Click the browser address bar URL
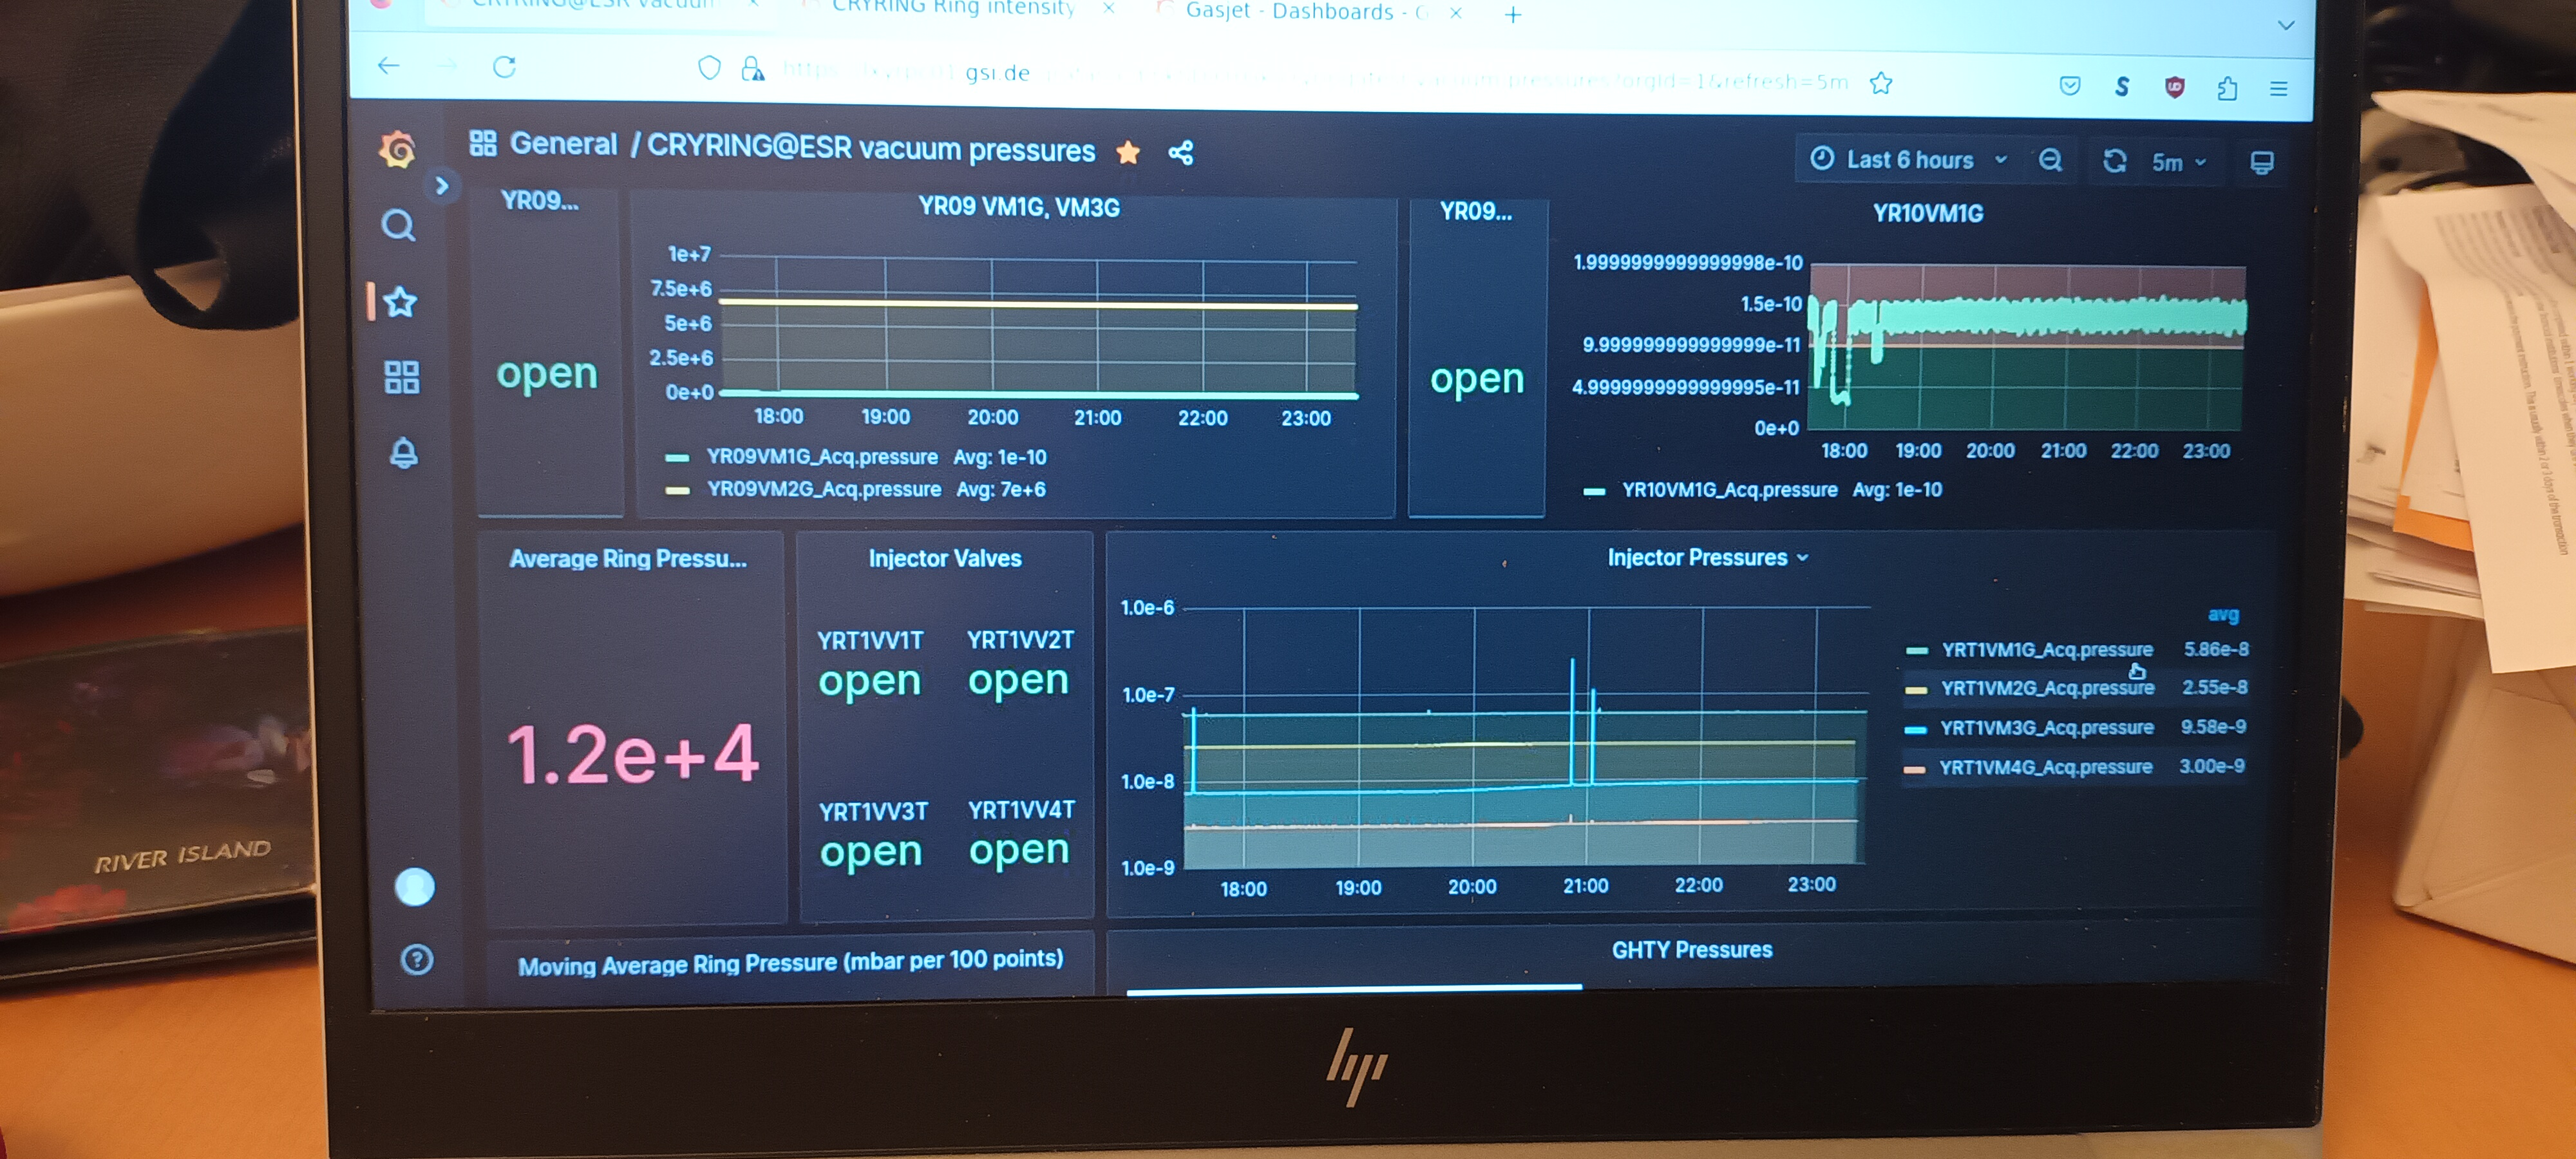The image size is (2576, 1159). 1315,77
